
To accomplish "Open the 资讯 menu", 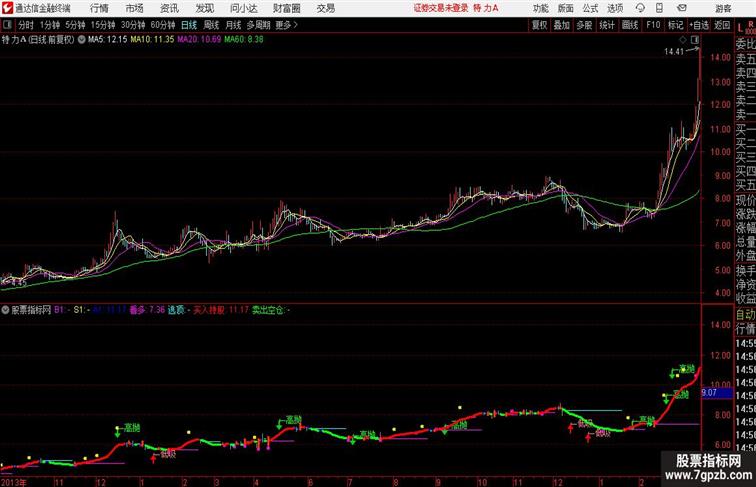I will click(169, 8).
